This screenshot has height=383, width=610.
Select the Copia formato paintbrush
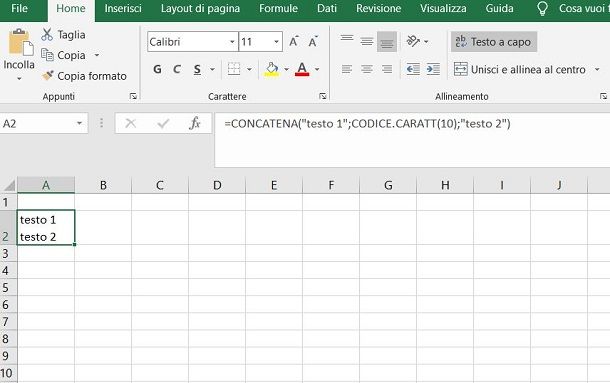[x=84, y=76]
